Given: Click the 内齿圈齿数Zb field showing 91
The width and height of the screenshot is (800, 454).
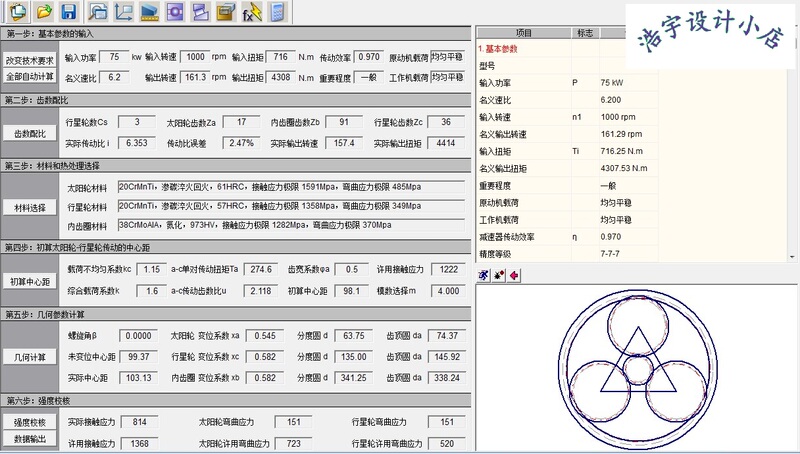Looking at the screenshot, I should pyautogui.click(x=344, y=122).
